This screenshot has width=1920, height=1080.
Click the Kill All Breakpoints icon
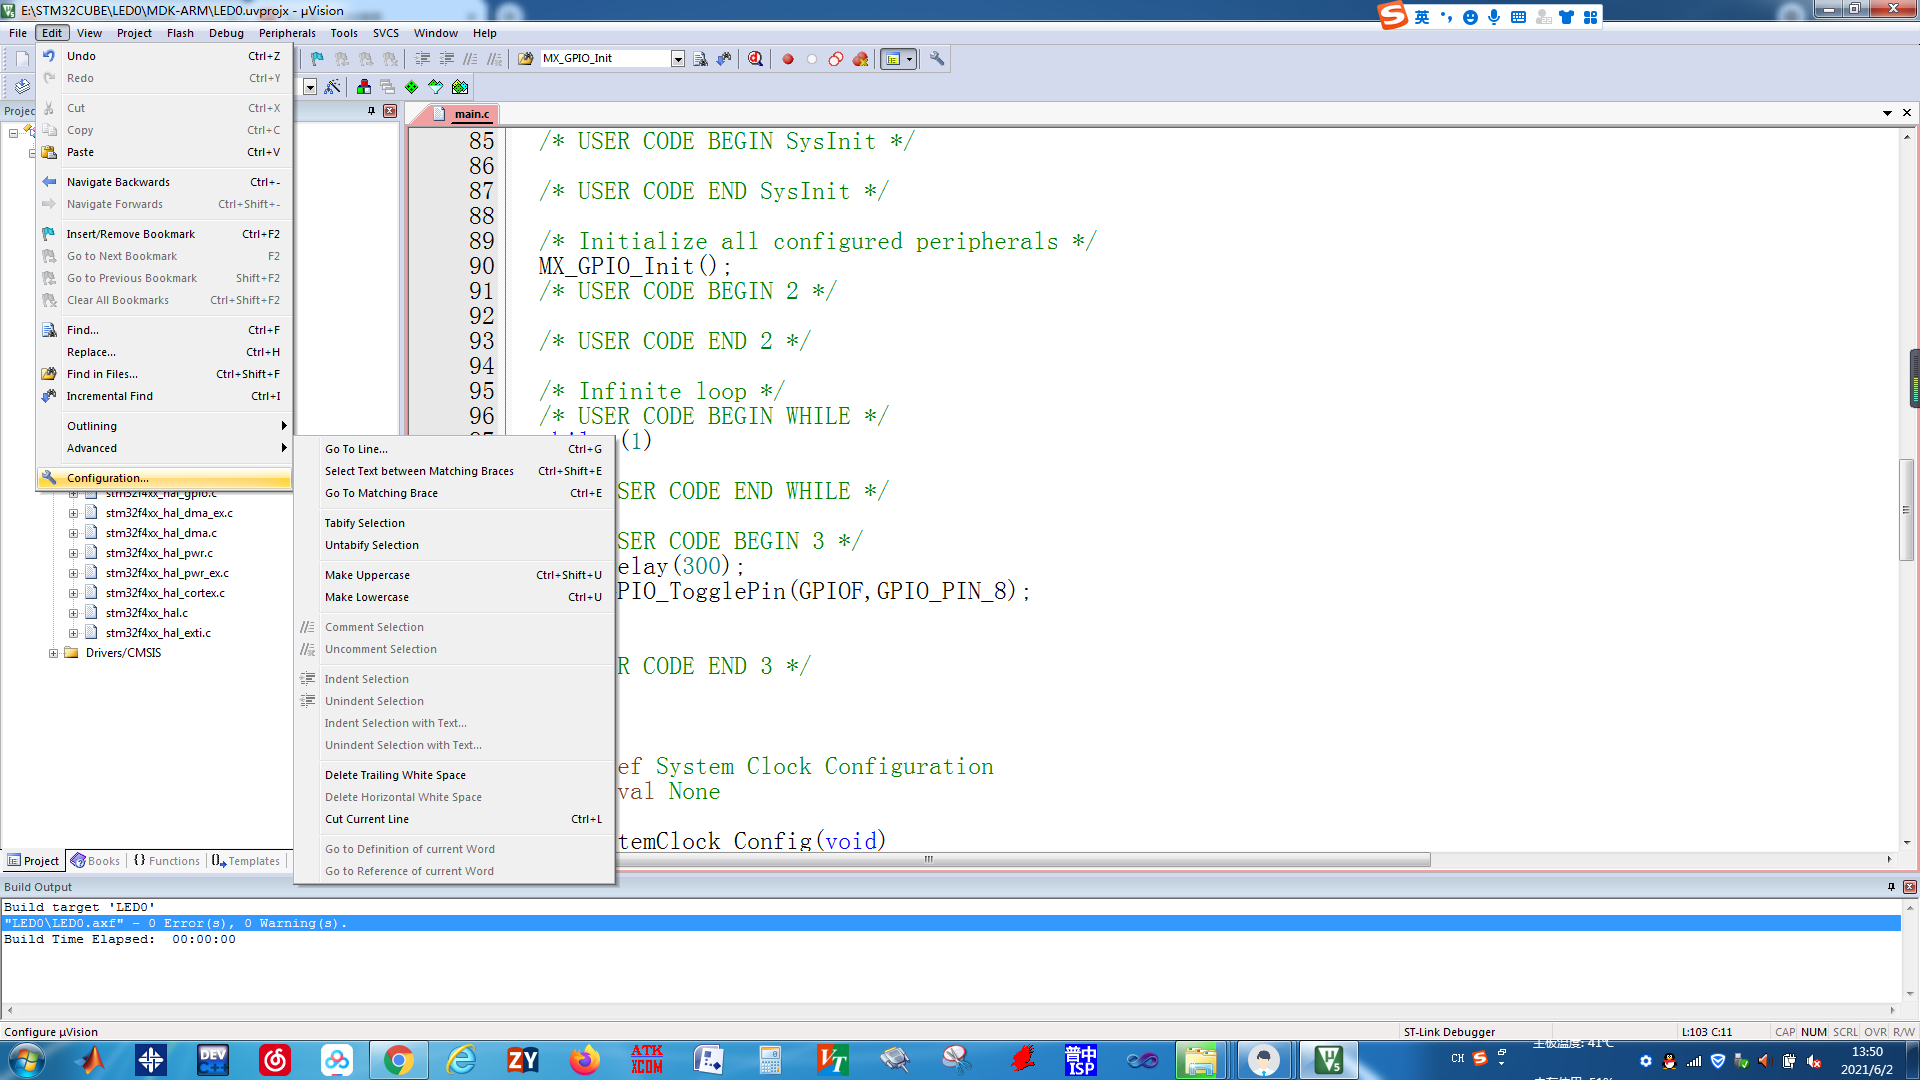click(x=860, y=59)
